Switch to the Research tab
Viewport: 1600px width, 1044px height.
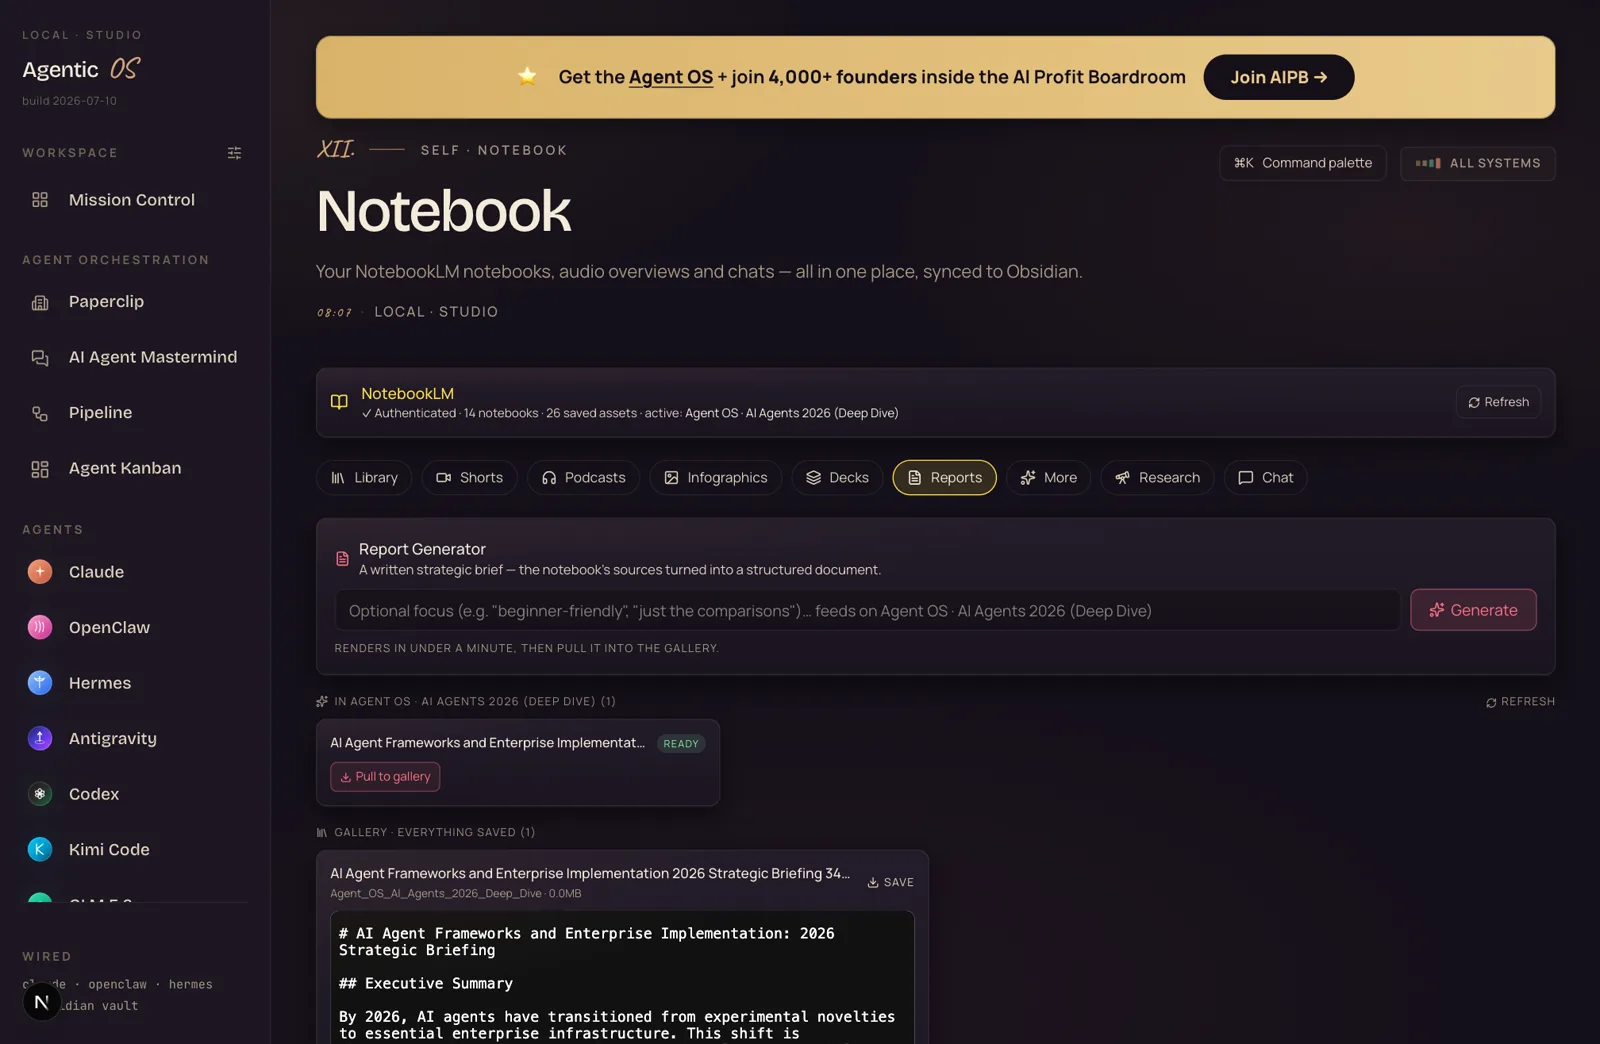(x=1157, y=478)
